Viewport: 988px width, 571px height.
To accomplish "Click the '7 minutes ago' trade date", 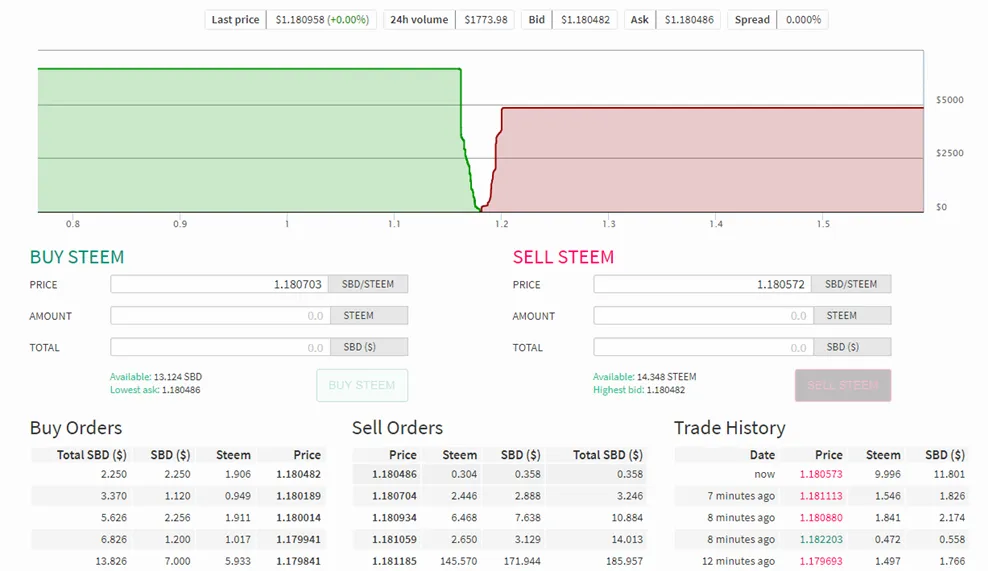I will click(741, 496).
